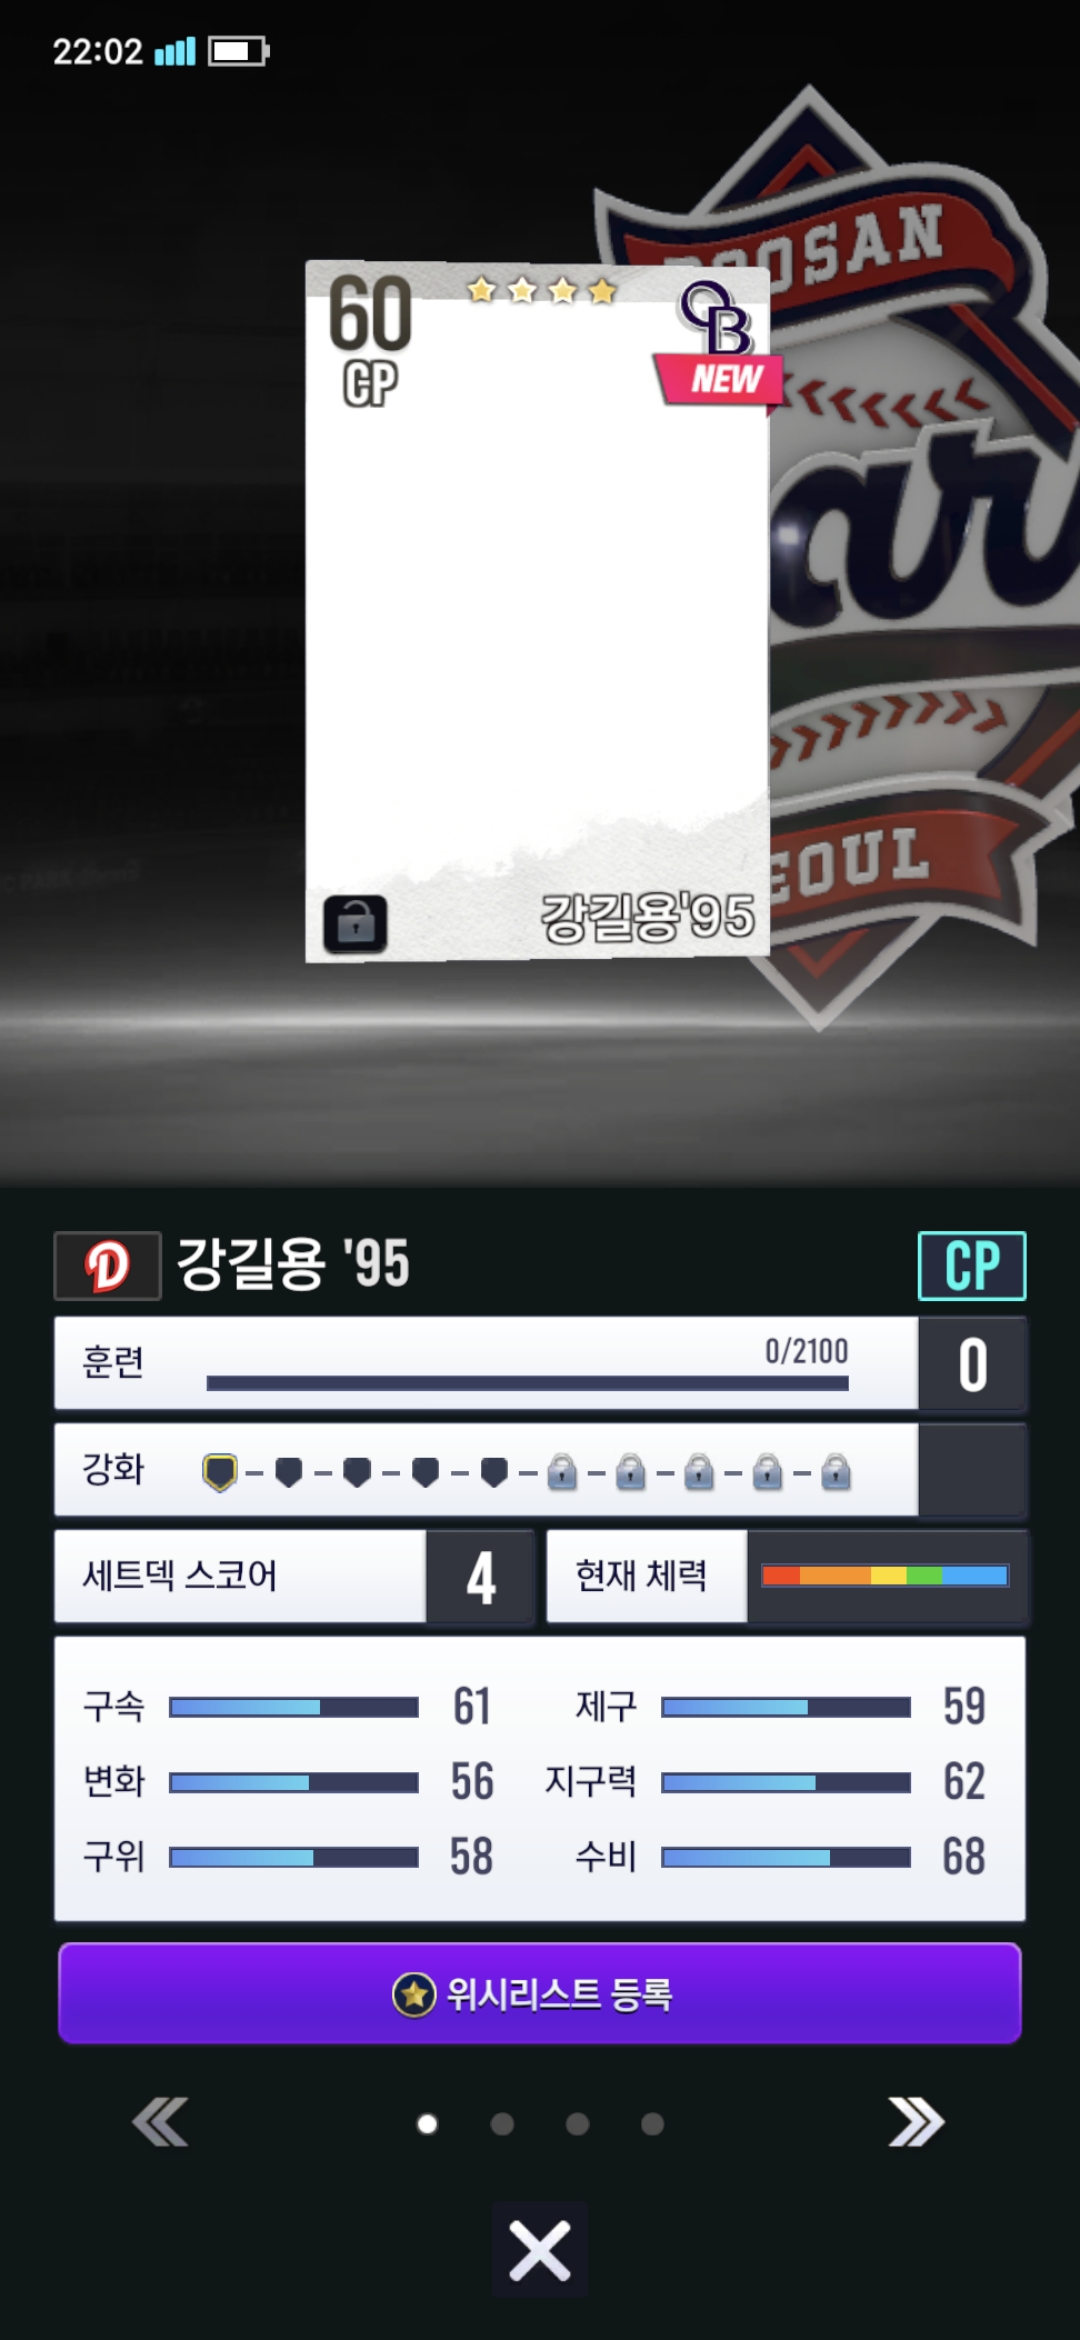This screenshot has width=1080, height=2340.
Task: Switch to the third page dot
Action: [x=577, y=2123]
